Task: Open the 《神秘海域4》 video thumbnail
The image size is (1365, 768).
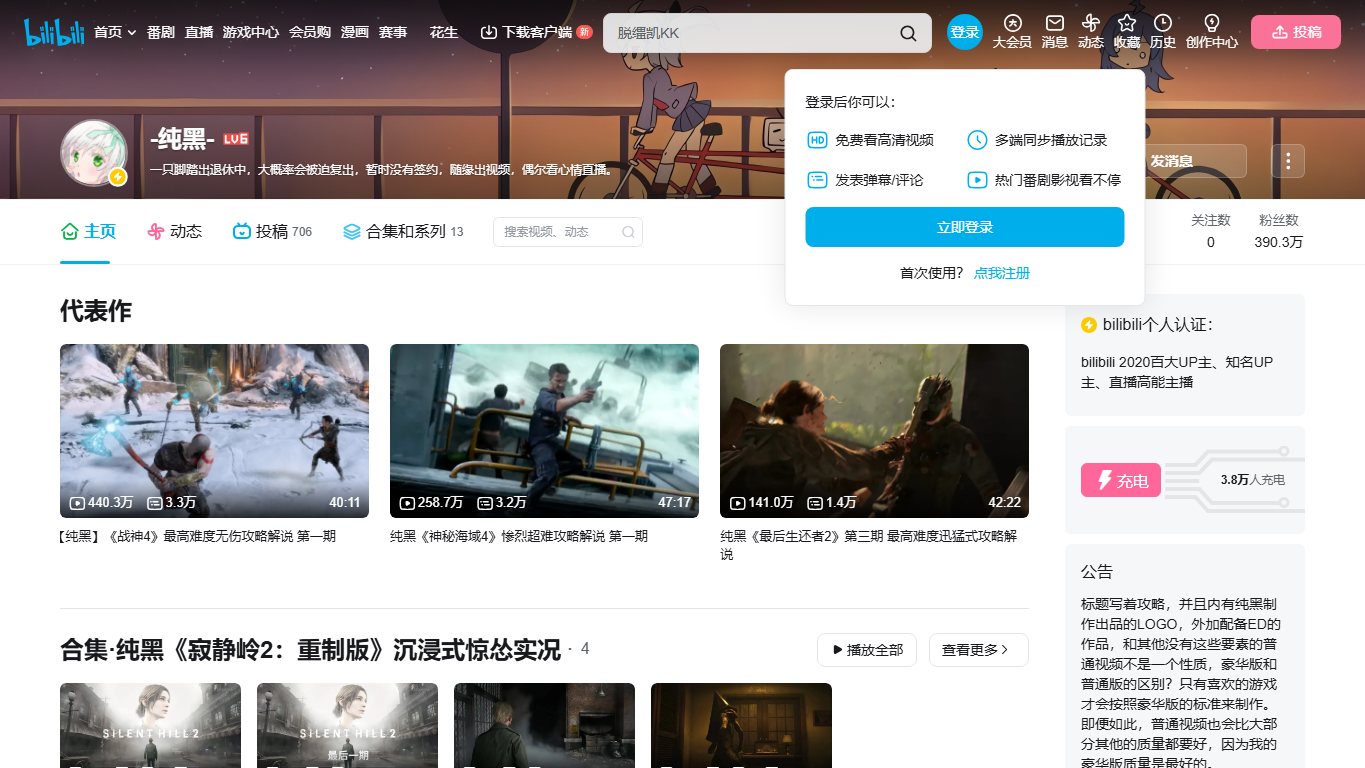Action: click(x=544, y=431)
